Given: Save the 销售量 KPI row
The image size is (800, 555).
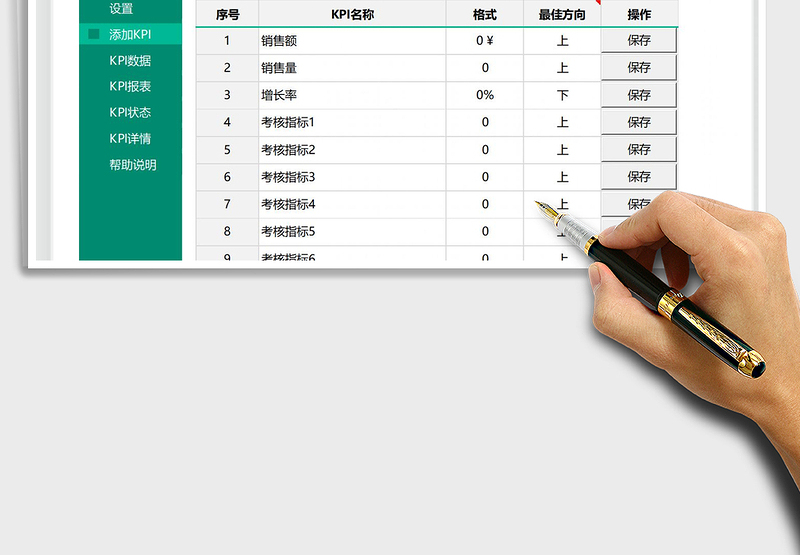Looking at the screenshot, I should click(639, 68).
